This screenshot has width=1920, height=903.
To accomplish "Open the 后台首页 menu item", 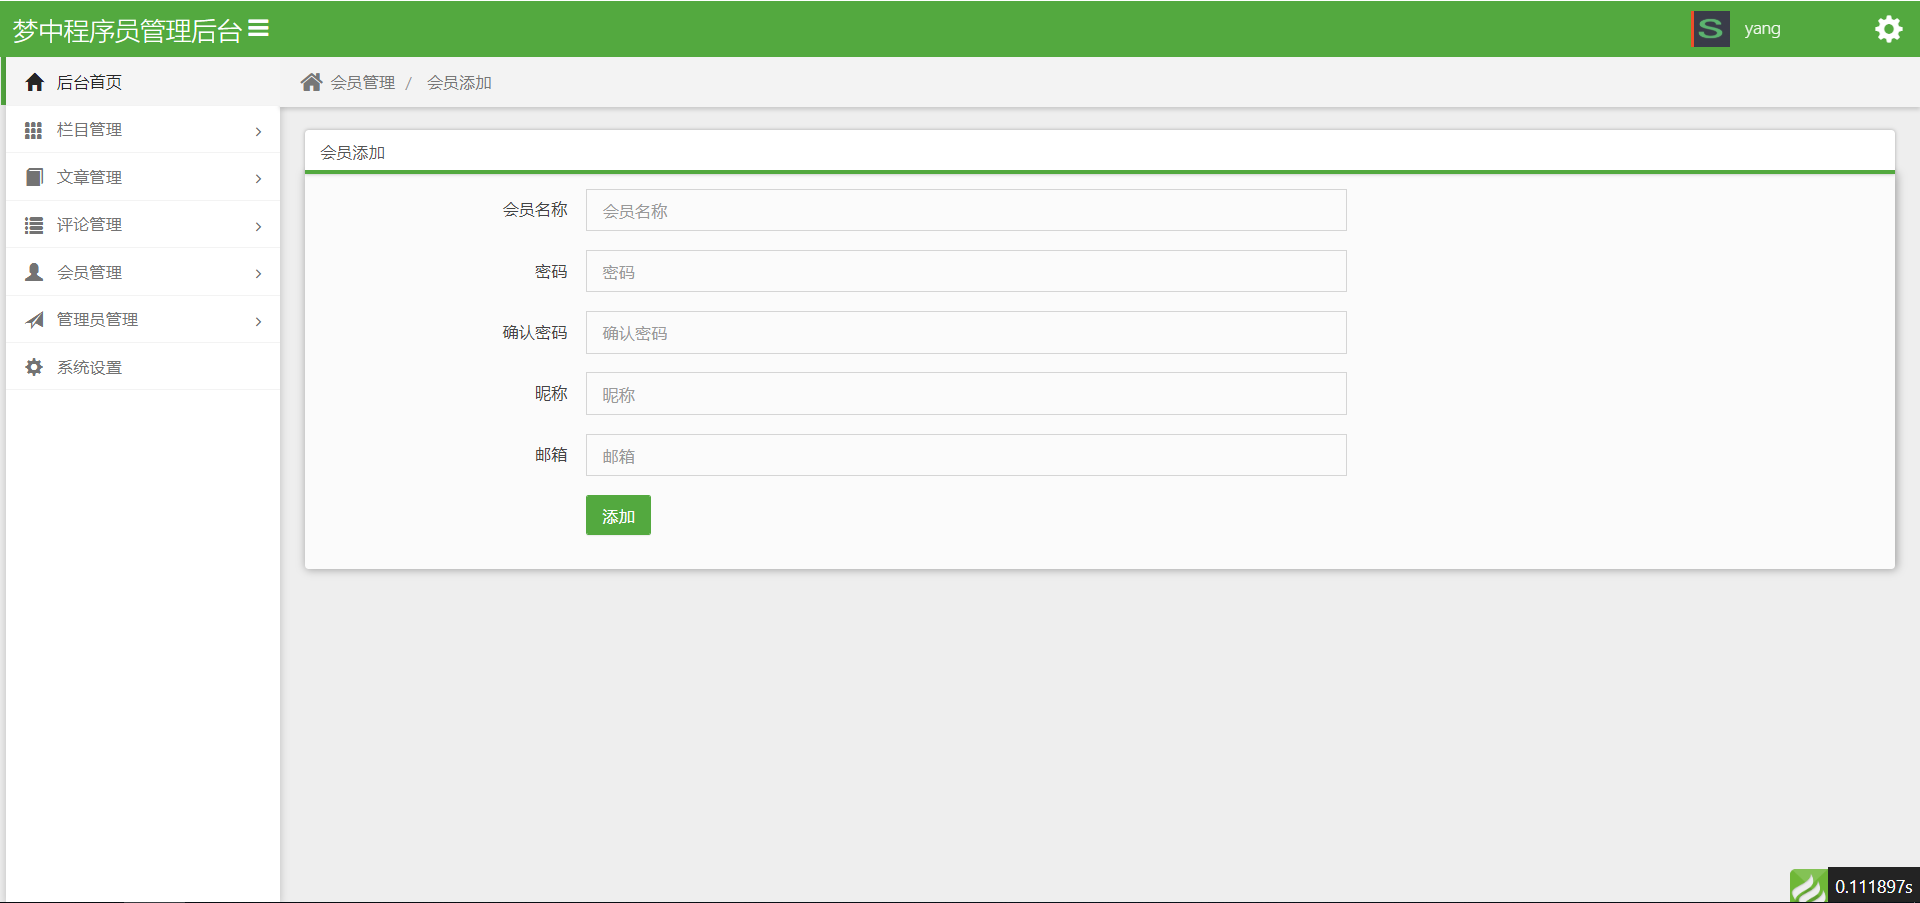I will tap(143, 82).
